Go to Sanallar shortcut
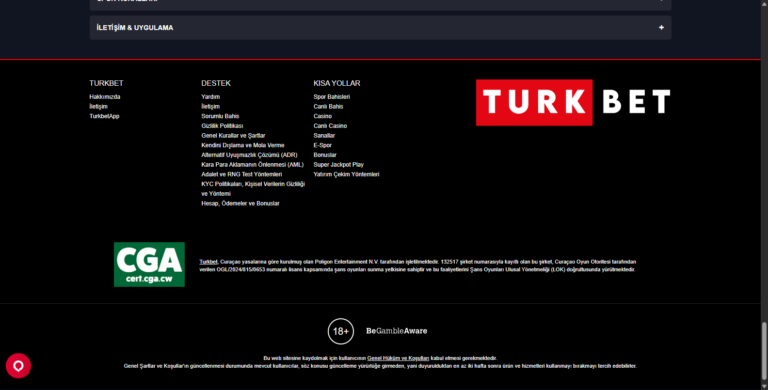768x390 pixels. click(x=324, y=136)
